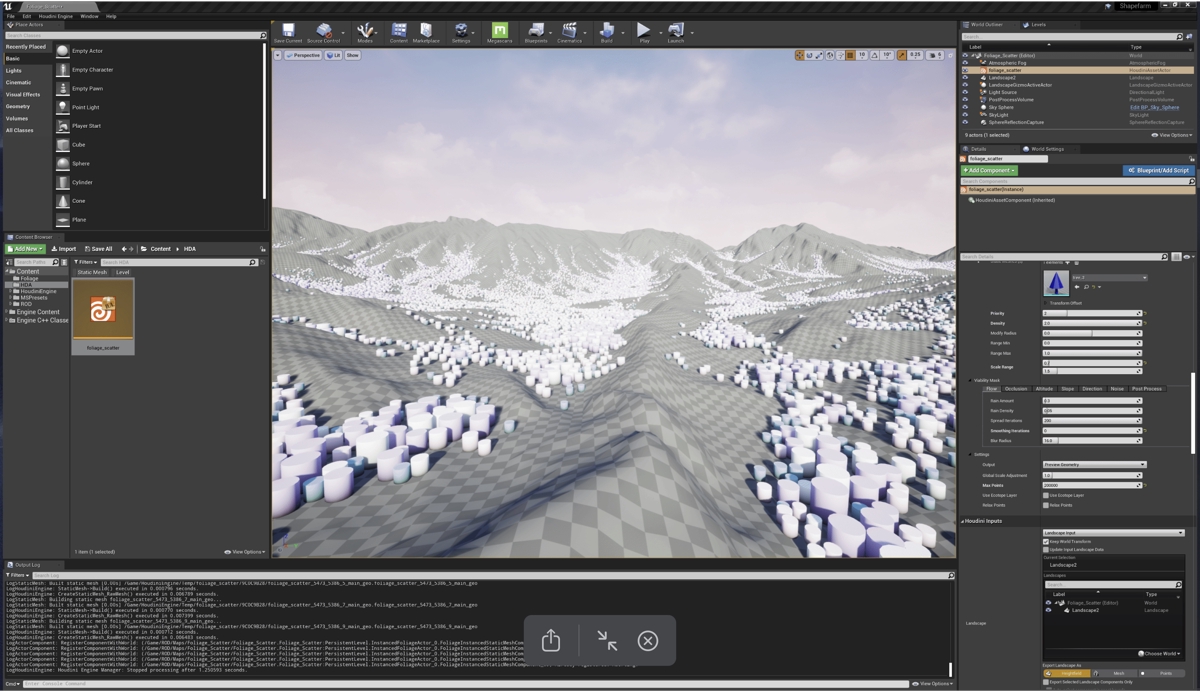Viewport: 1200px width, 692px height.
Task: Open the Blueprints toolbar icon
Action: point(536,31)
